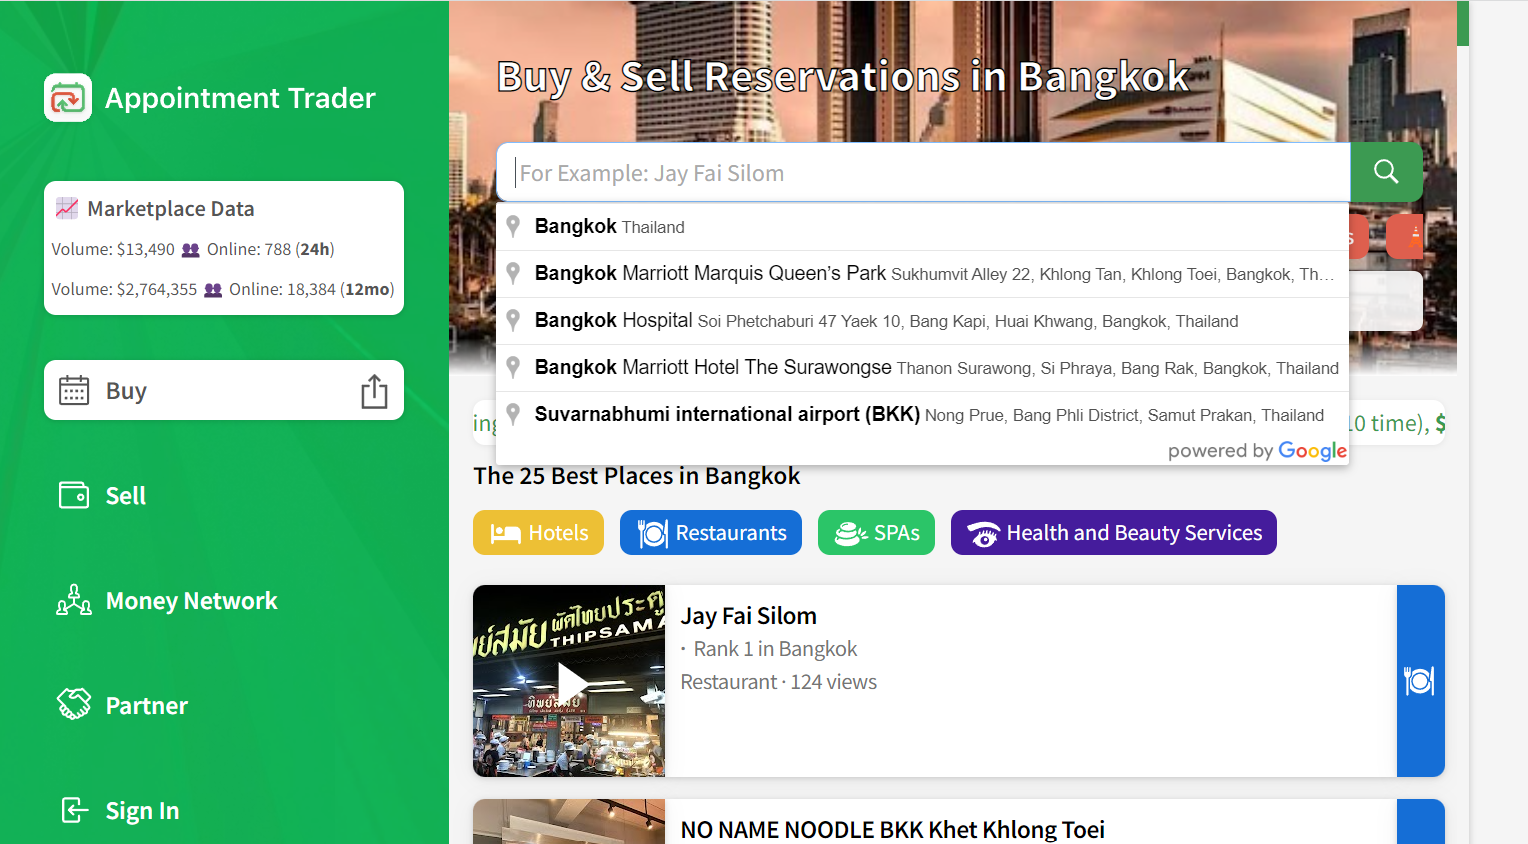
Task: Choose Bangkok Marriott Marquis Queen's Park suggestion
Action: tap(710, 274)
